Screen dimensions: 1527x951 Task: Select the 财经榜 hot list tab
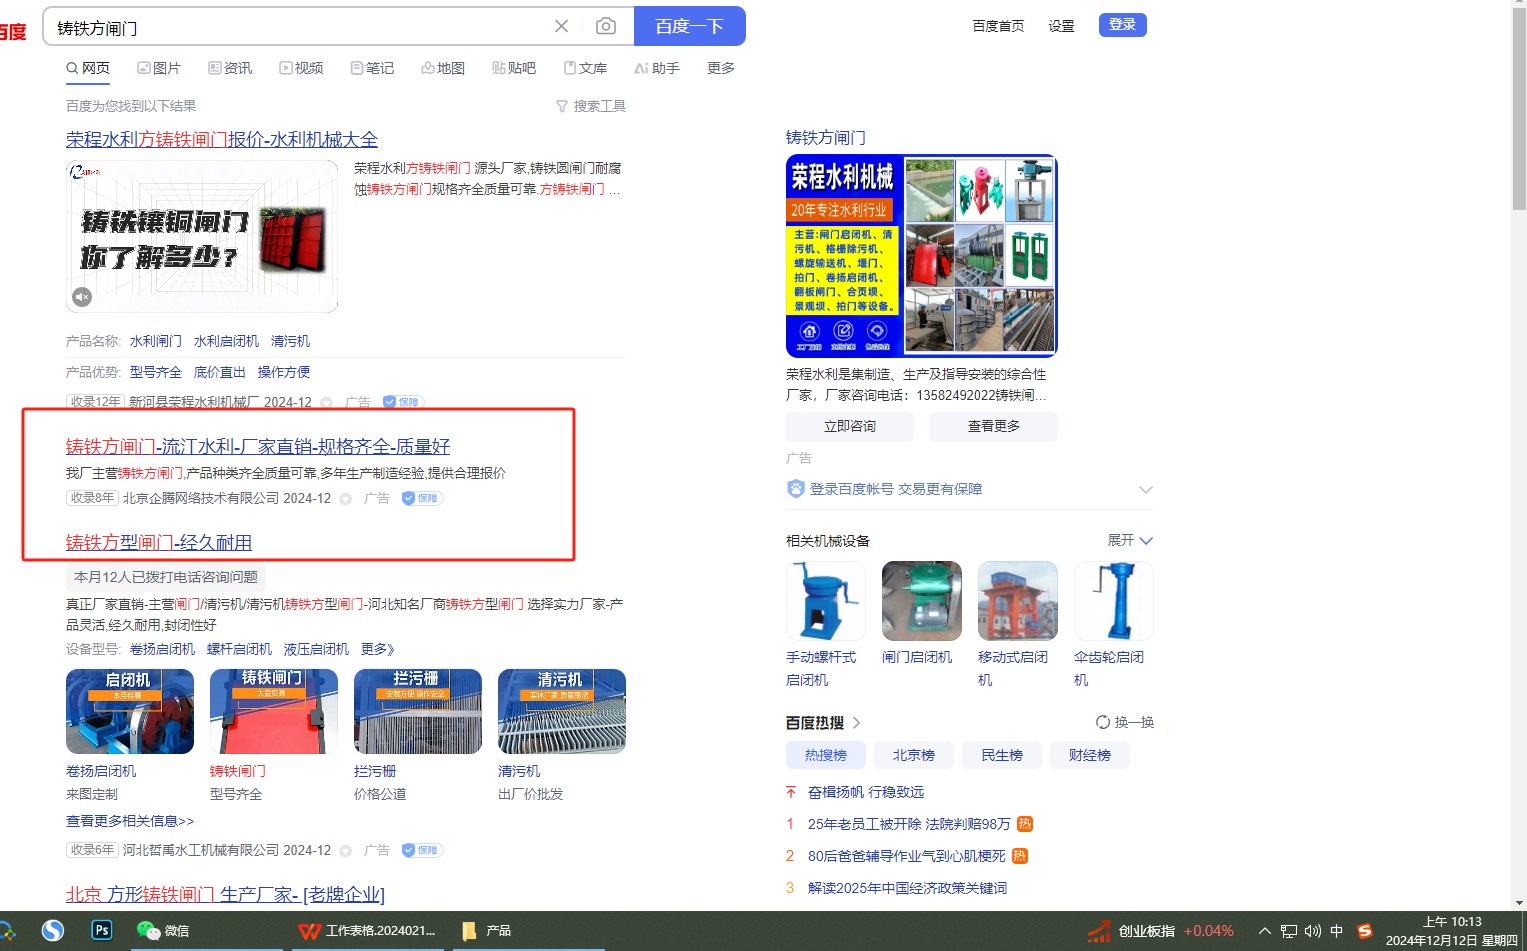[x=1090, y=755]
